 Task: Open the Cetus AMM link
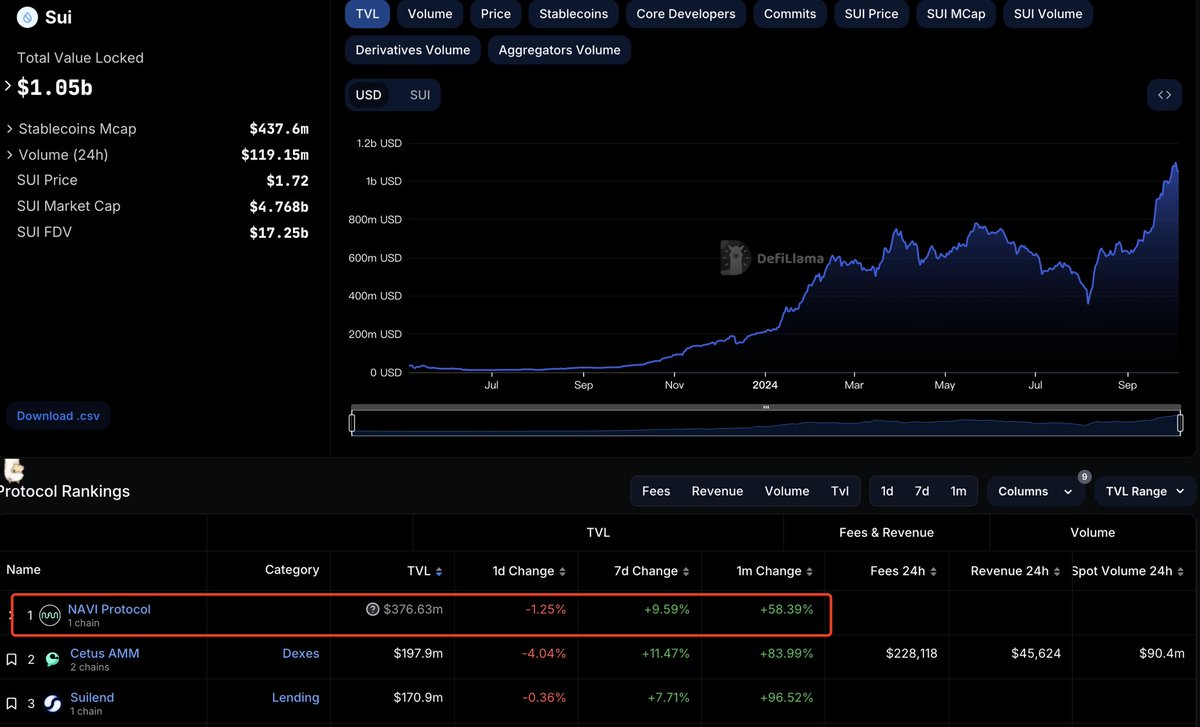coord(104,653)
